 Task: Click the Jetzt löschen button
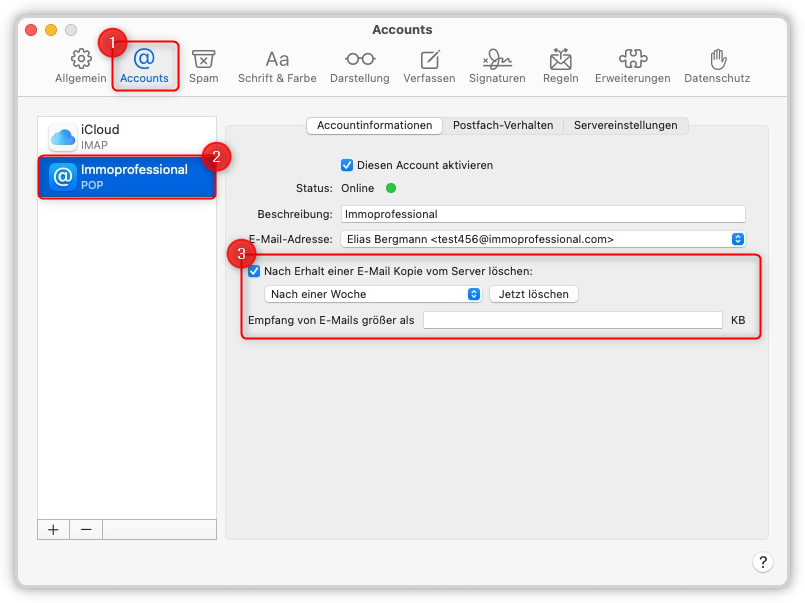point(534,294)
